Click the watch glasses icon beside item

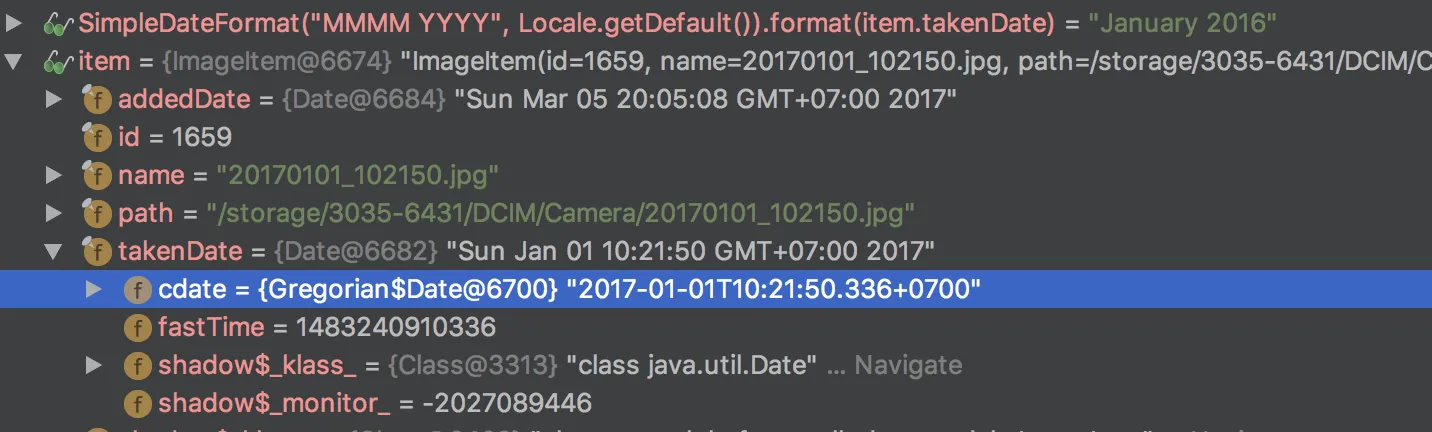coord(58,61)
